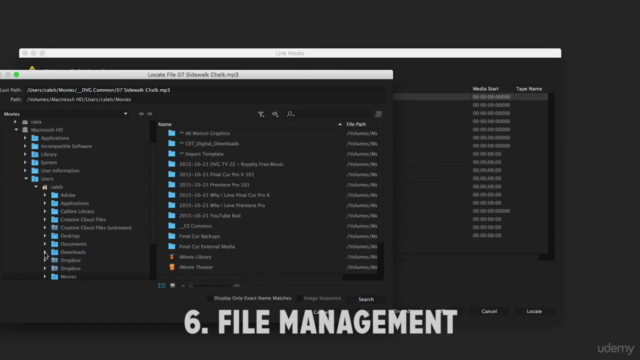640x360 pixels.
Task: Click the Calibre Library folder icon
Action: click(55, 211)
